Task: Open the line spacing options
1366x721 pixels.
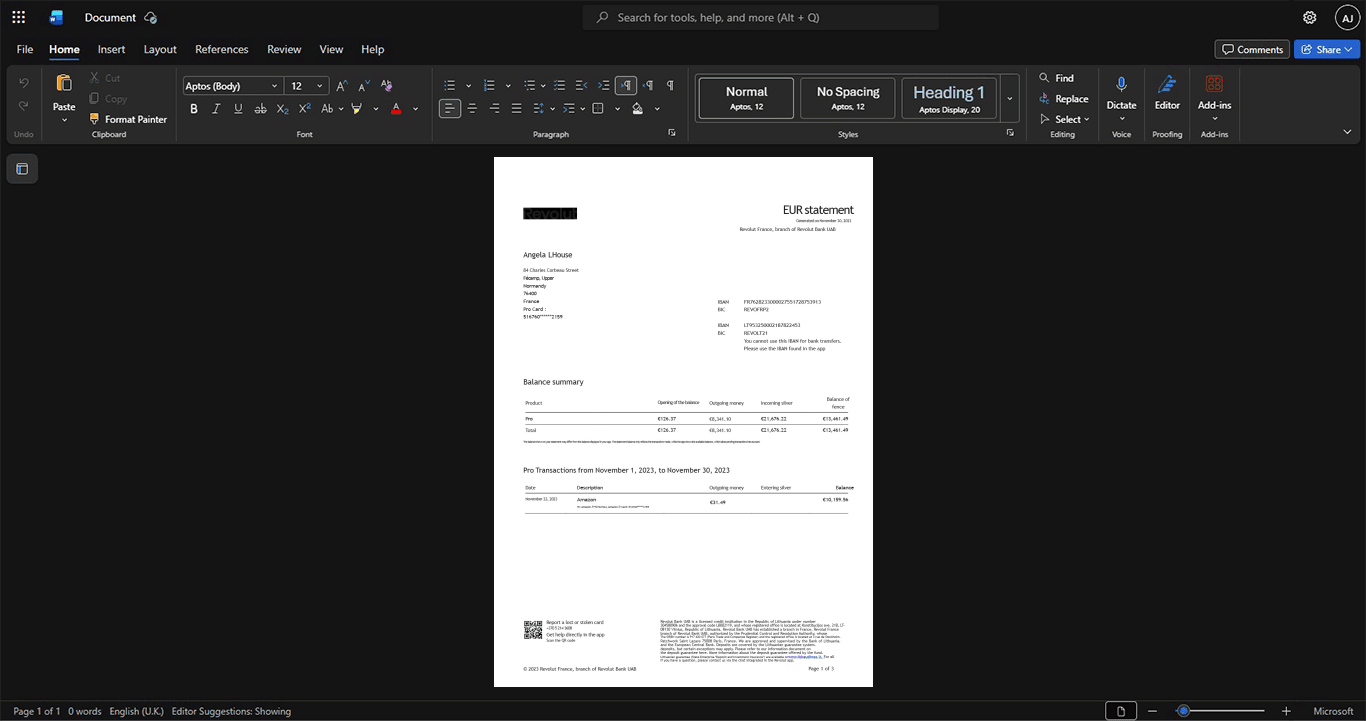Action: [x=544, y=108]
